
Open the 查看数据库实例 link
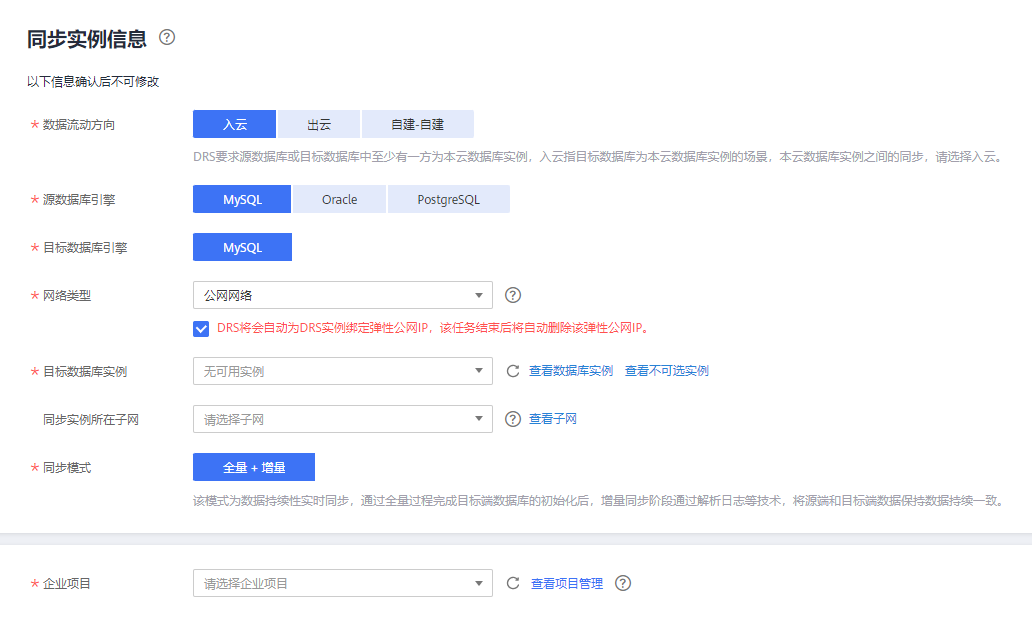(571, 371)
